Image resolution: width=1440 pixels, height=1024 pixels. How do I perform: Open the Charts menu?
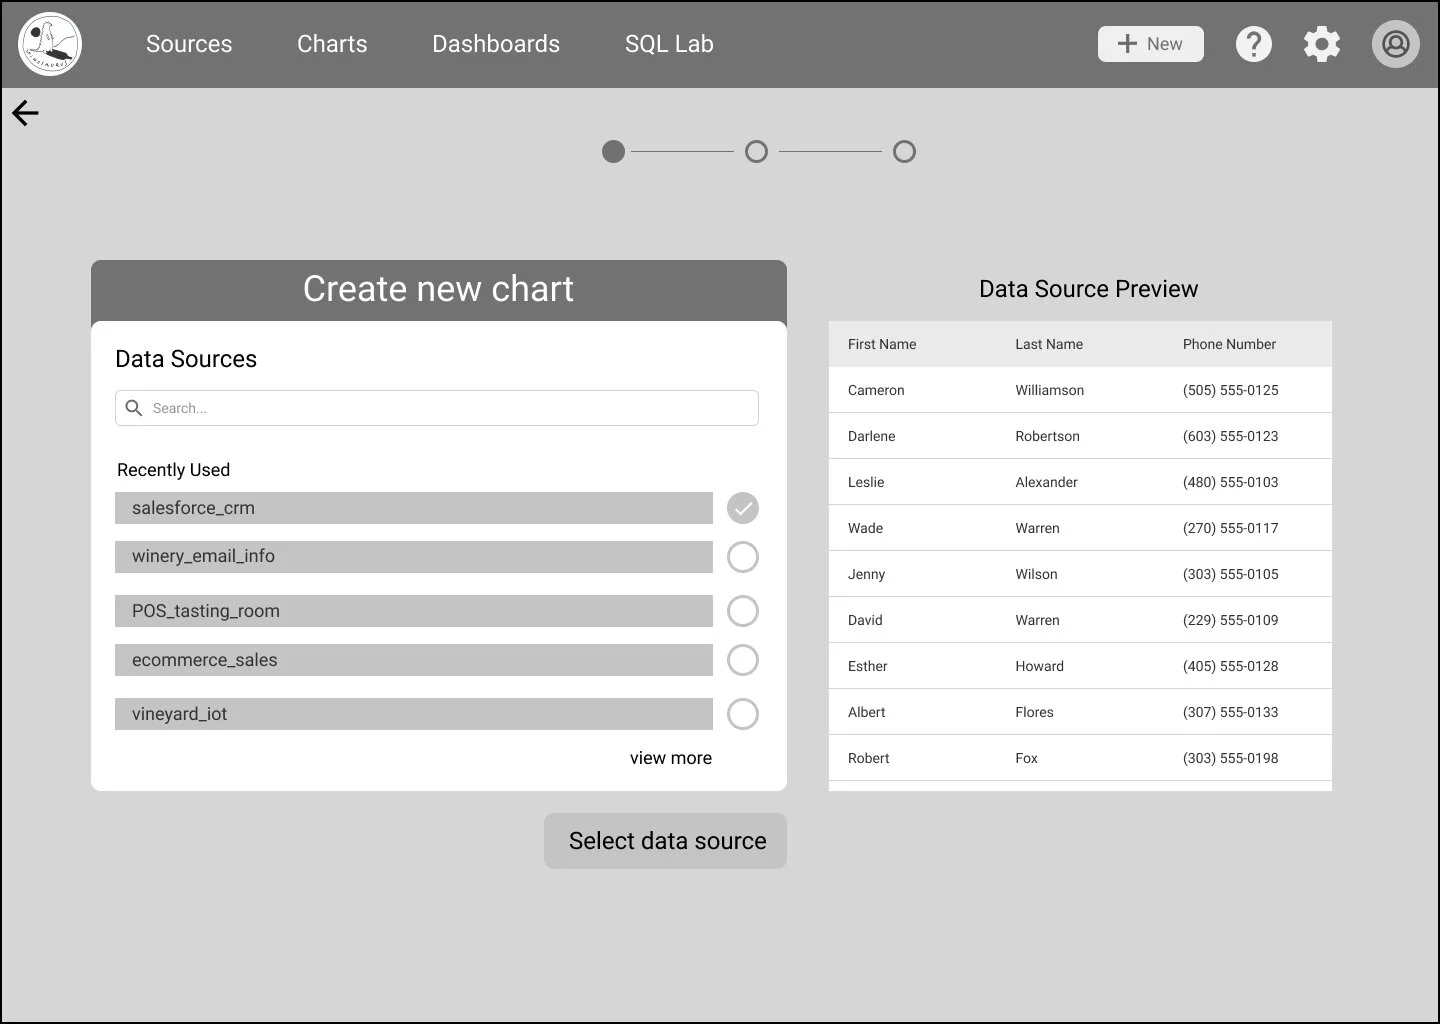pos(332,44)
